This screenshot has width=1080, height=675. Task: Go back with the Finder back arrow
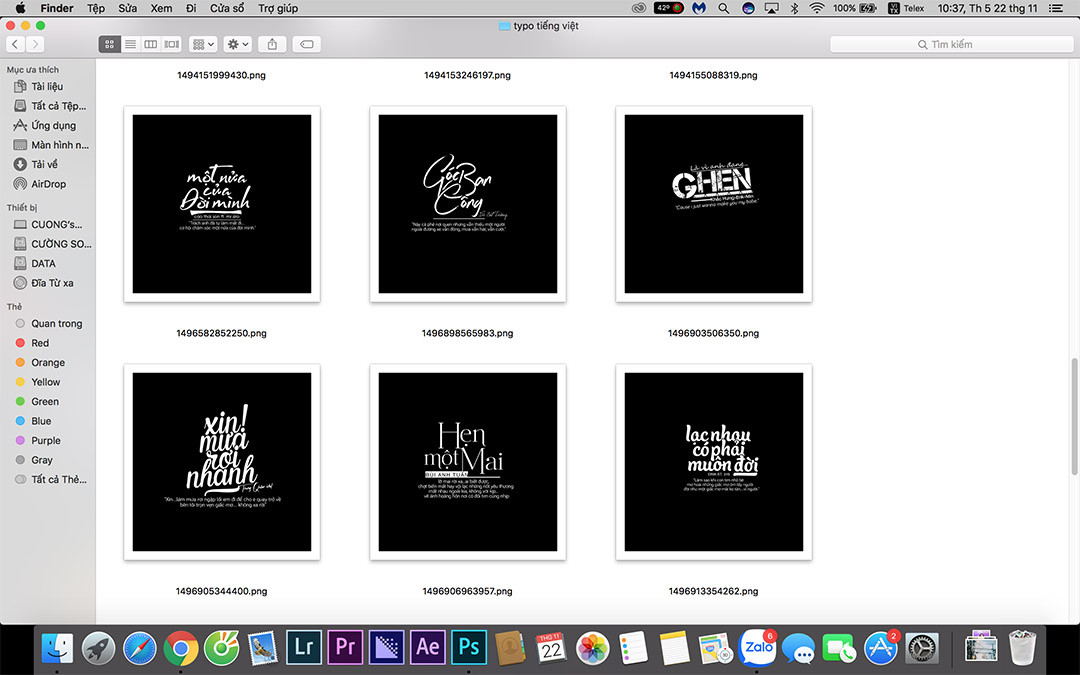tap(15, 44)
